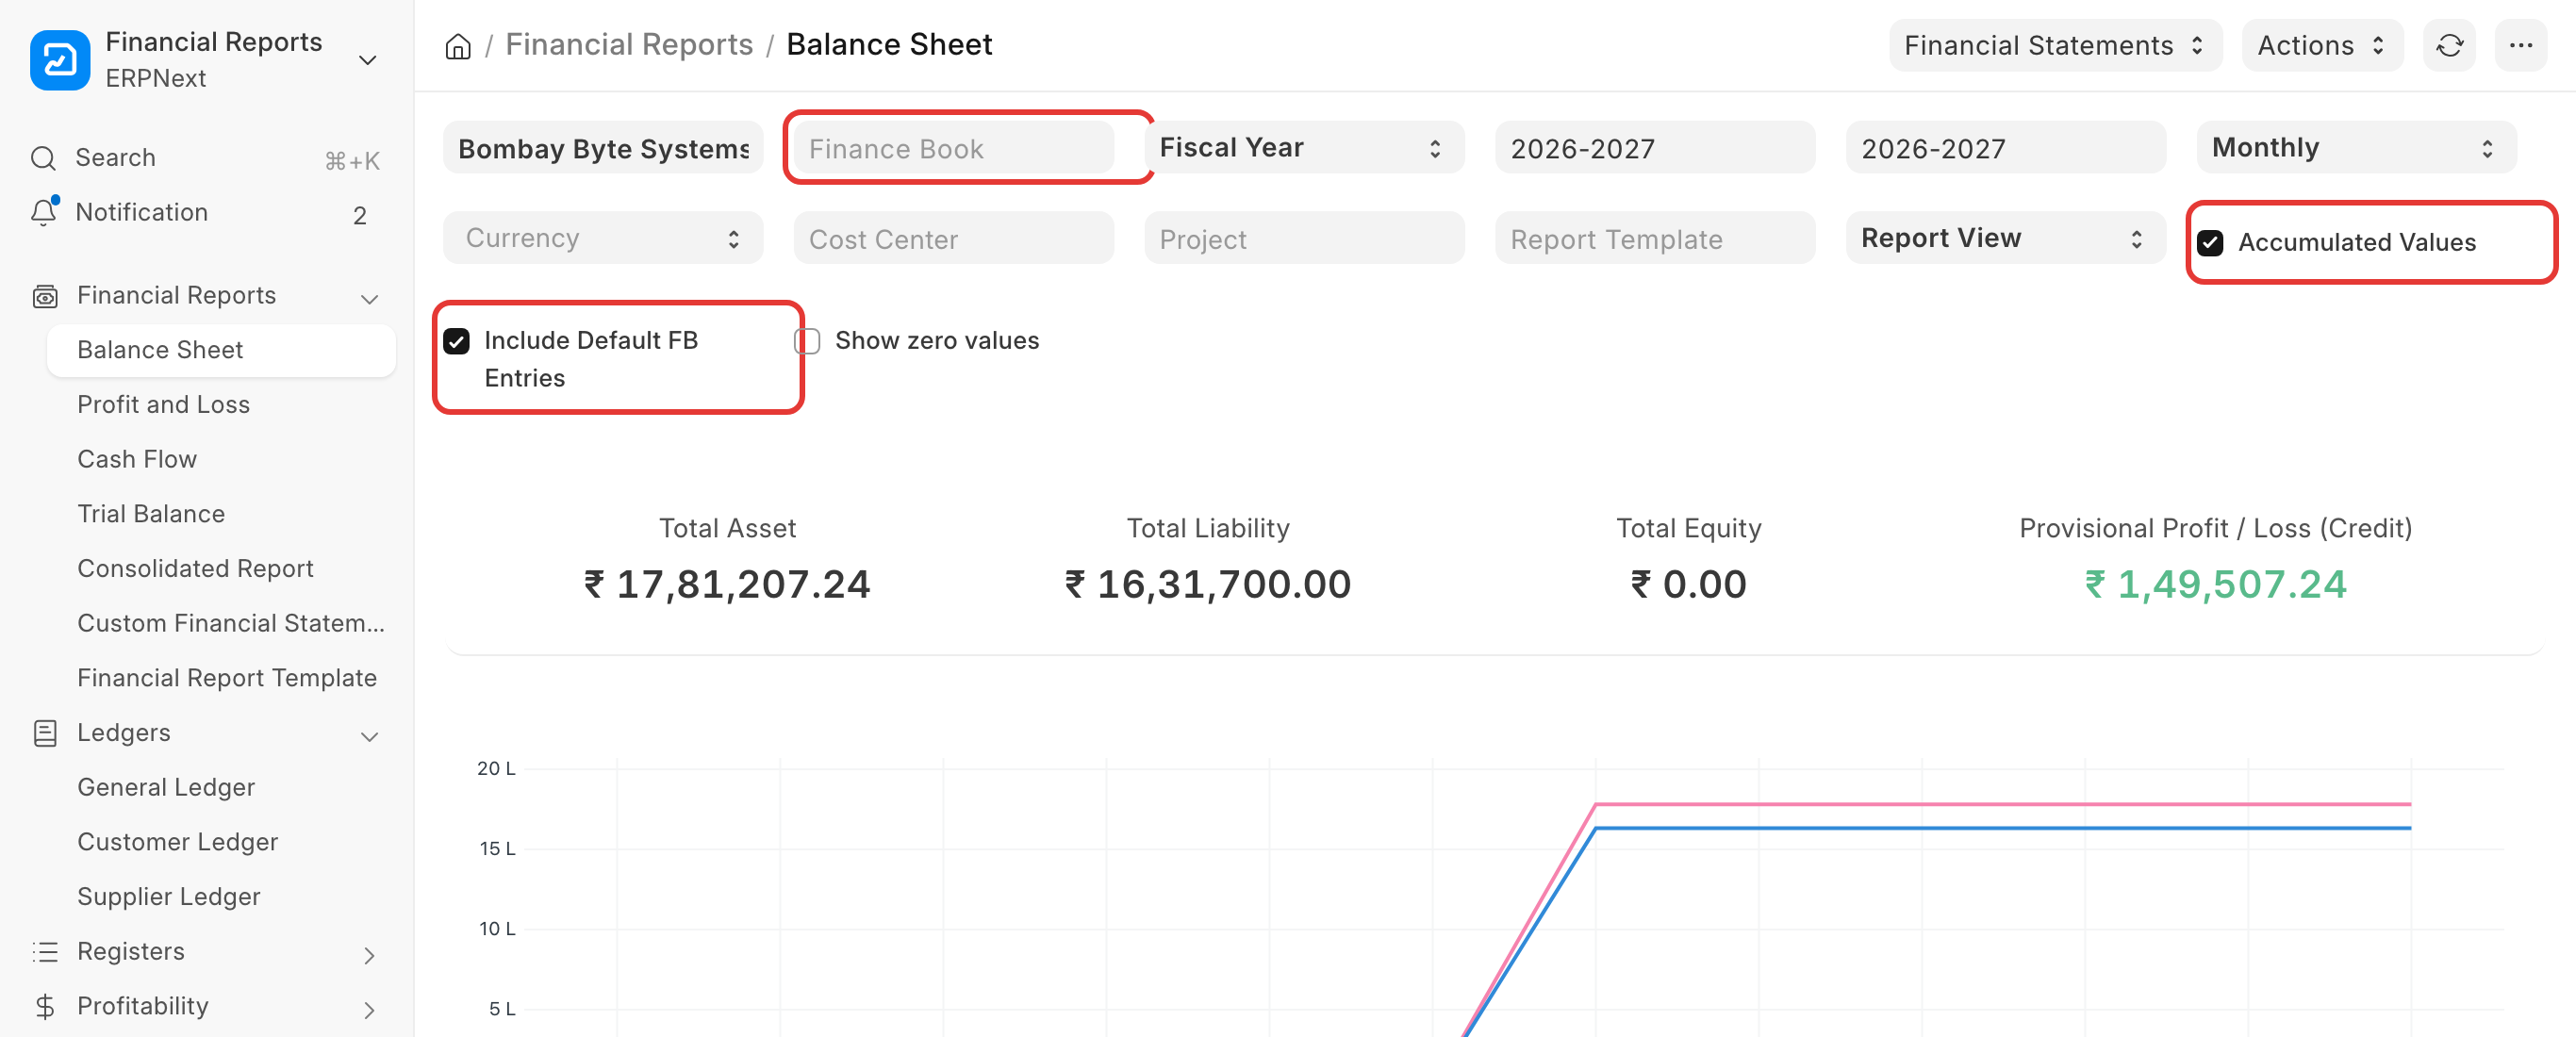Image resolution: width=2576 pixels, height=1037 pixels.
Task: Open the Financial Statements dropdown
Action: point(2055,46)
